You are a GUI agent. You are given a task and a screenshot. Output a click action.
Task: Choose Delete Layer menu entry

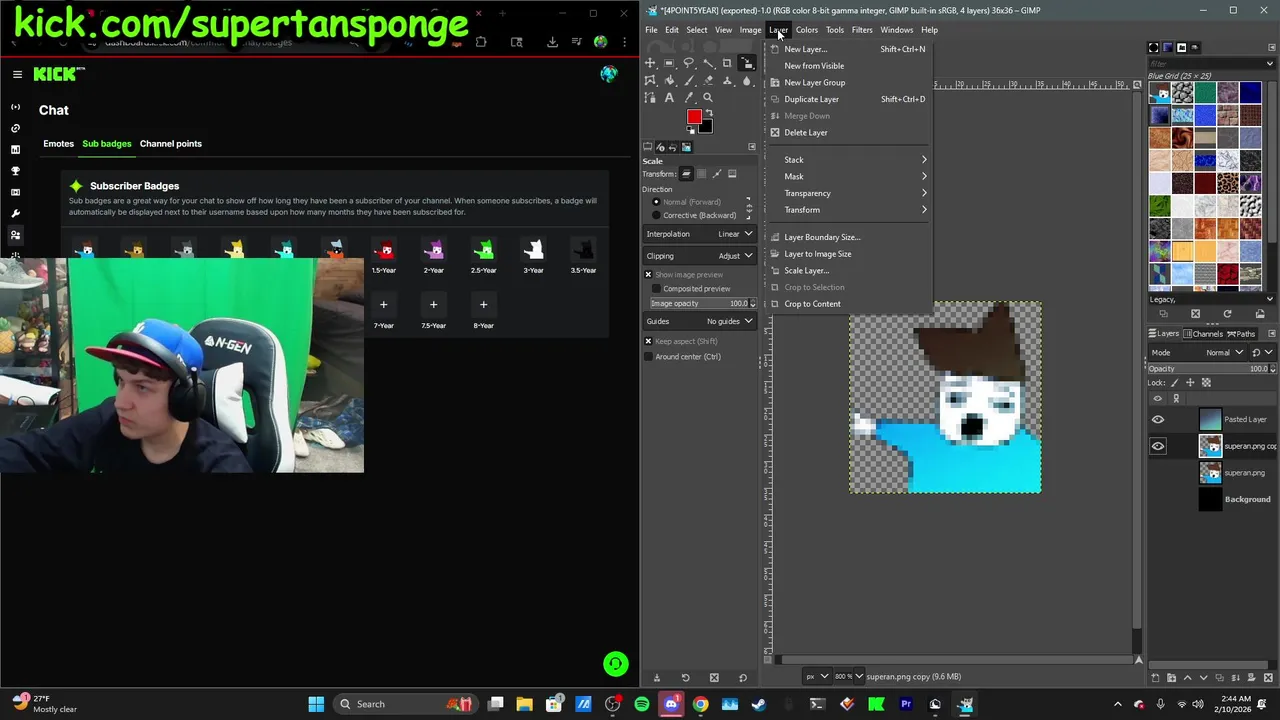(x=850, y=133)
